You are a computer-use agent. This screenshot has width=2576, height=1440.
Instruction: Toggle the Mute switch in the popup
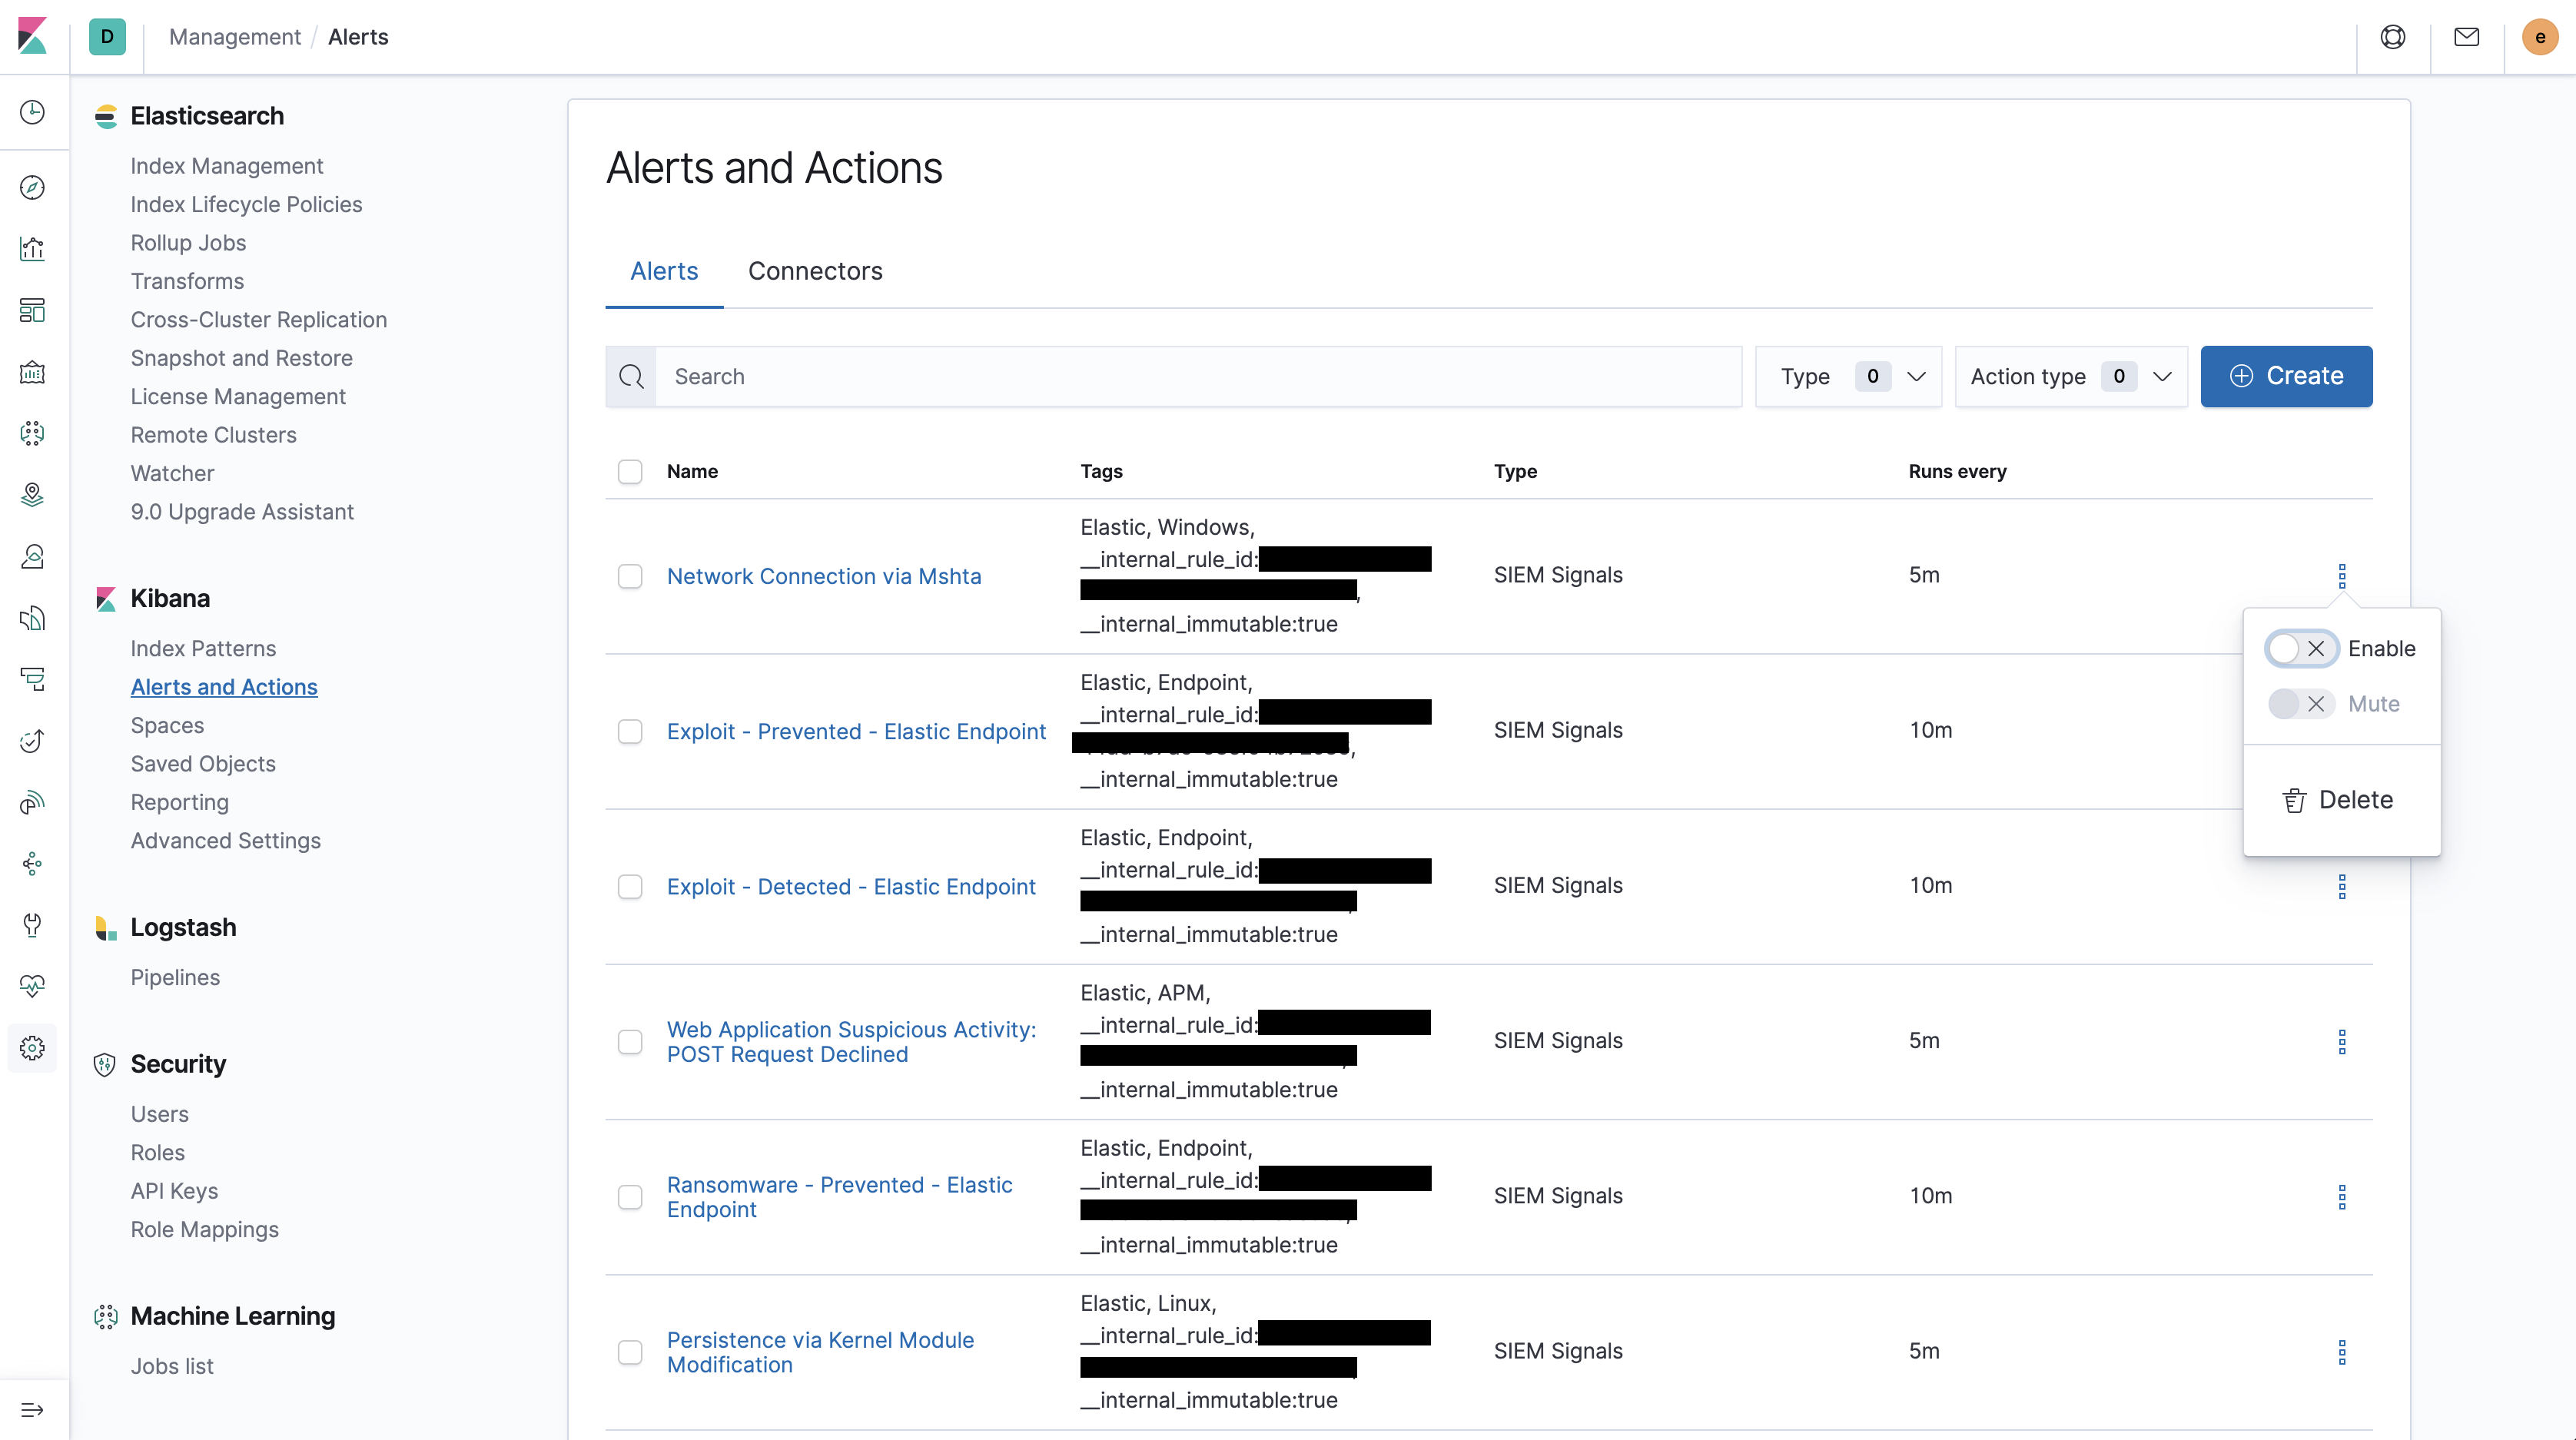tap(2301, 704)
